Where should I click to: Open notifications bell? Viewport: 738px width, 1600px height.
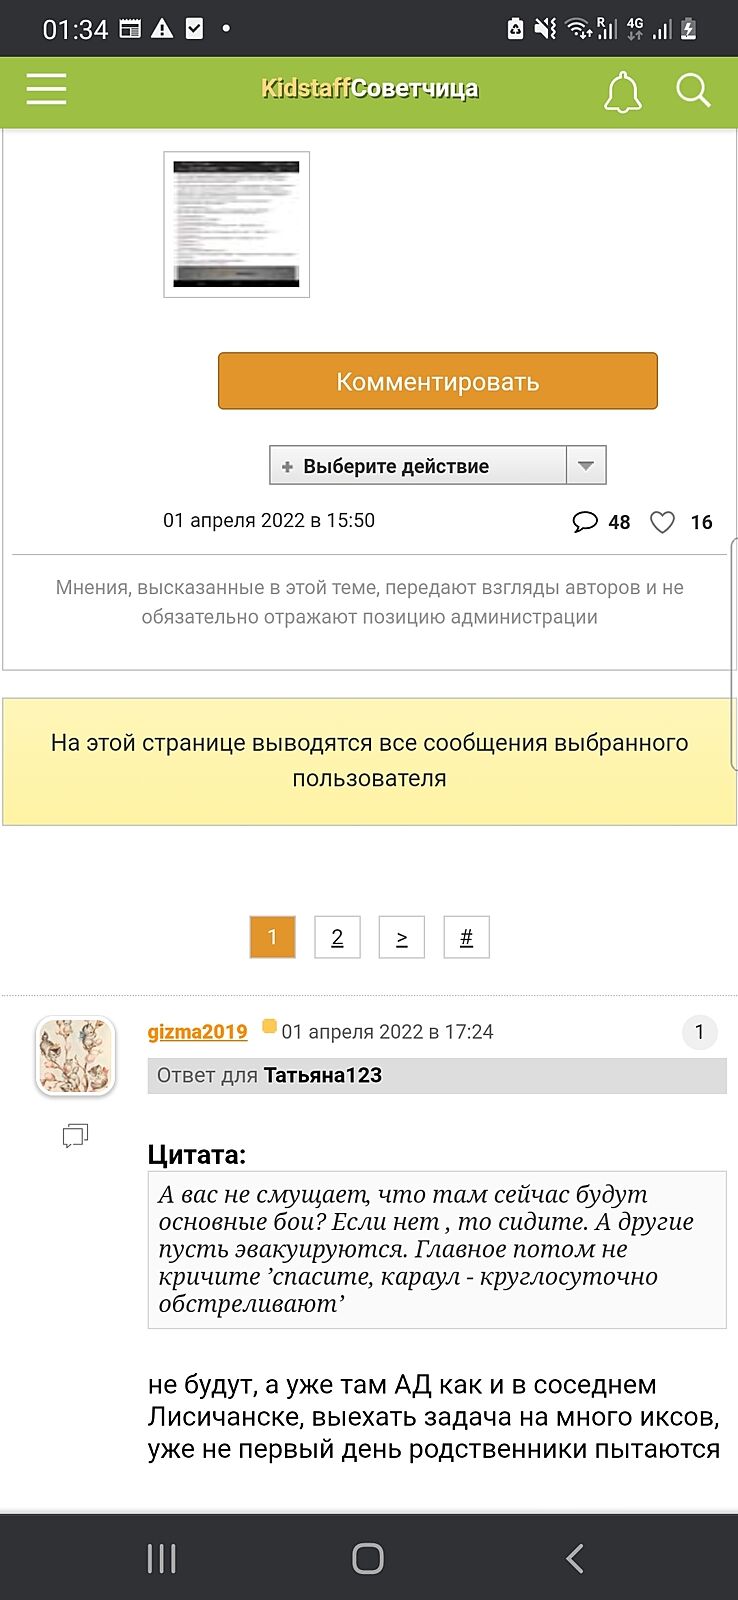coord(622,92)
